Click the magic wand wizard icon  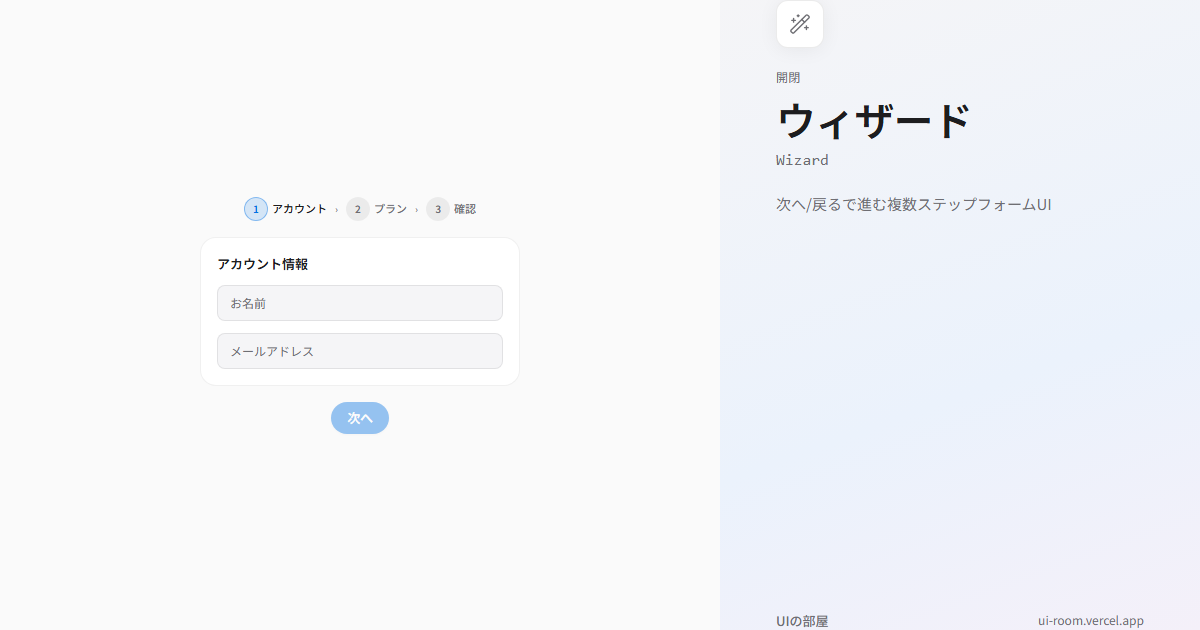(800, 24)
